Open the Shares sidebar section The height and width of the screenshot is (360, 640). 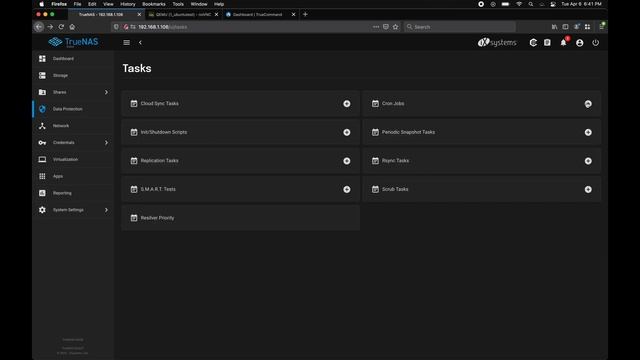(73, 92)
